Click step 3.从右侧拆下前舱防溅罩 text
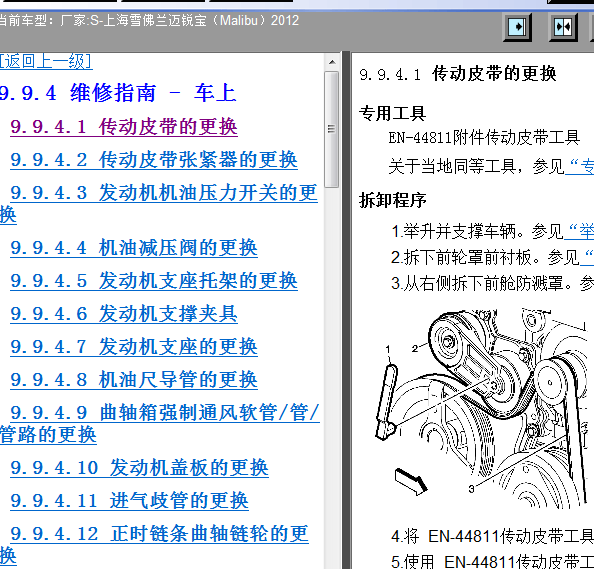The image size is (594, 569). 492,283
